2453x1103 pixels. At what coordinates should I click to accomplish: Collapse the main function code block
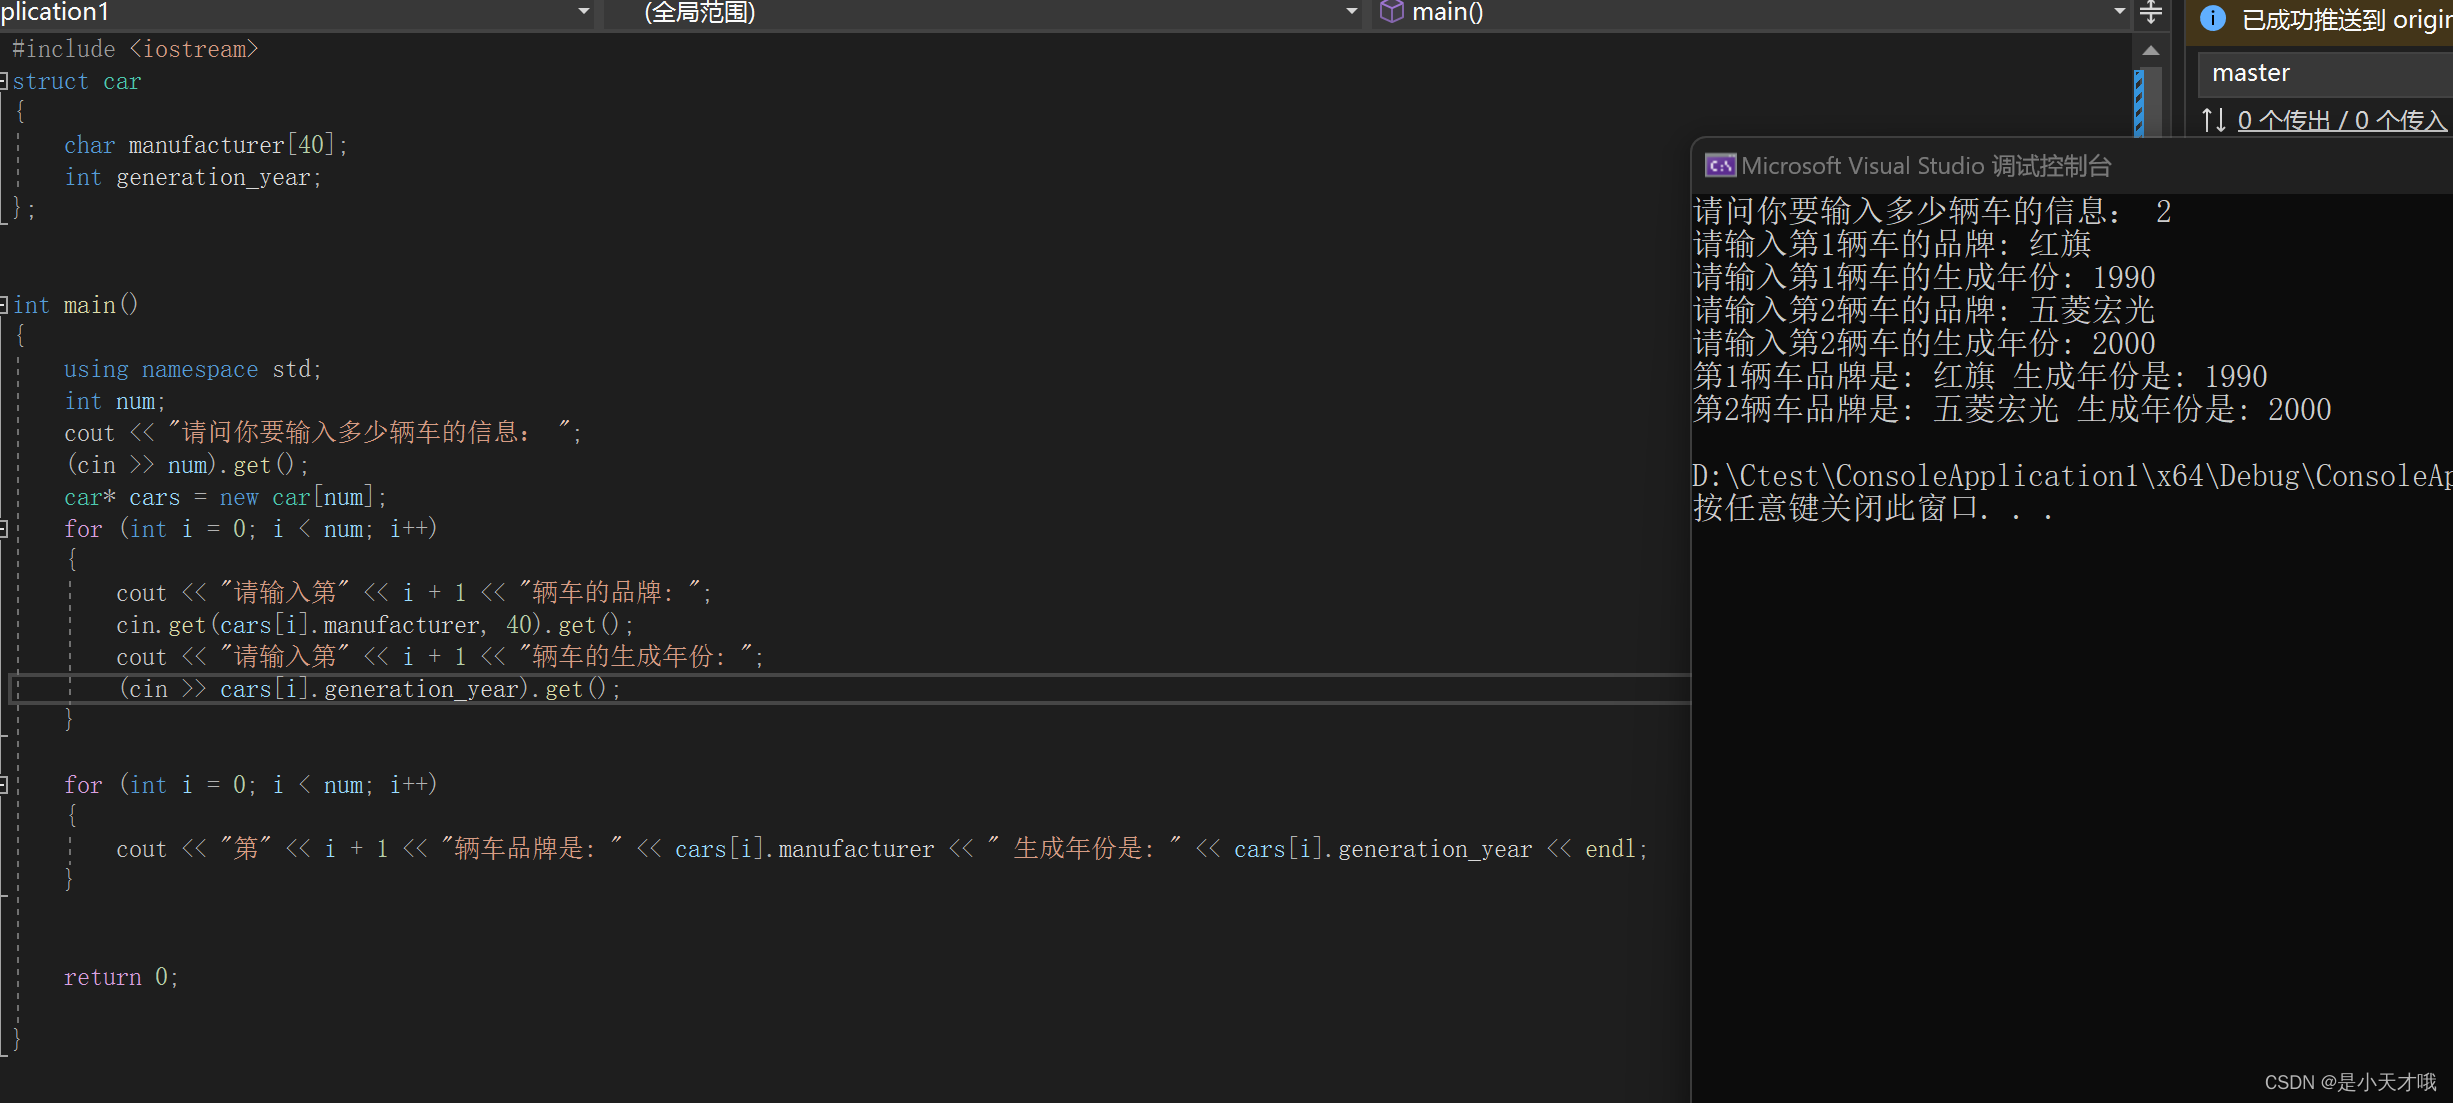coord(5,305)
